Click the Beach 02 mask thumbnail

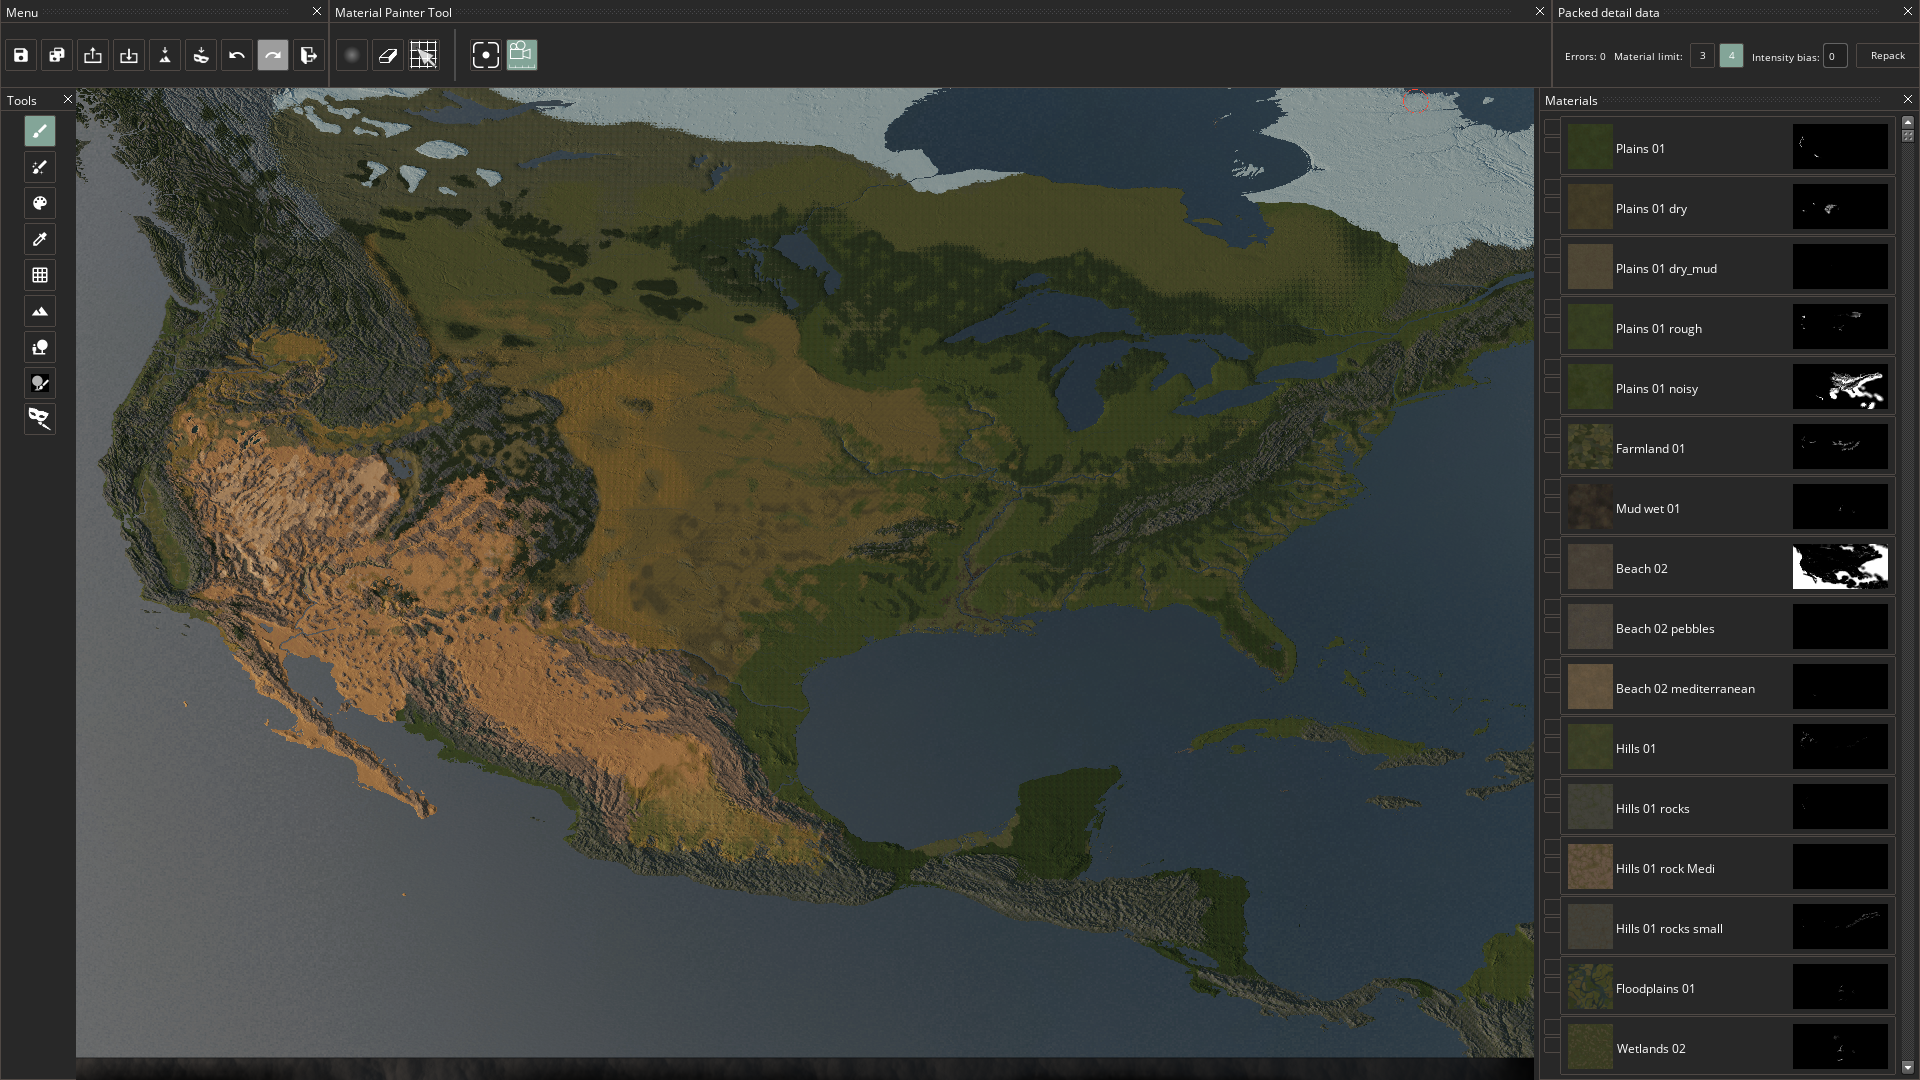tap(1840, 567)
